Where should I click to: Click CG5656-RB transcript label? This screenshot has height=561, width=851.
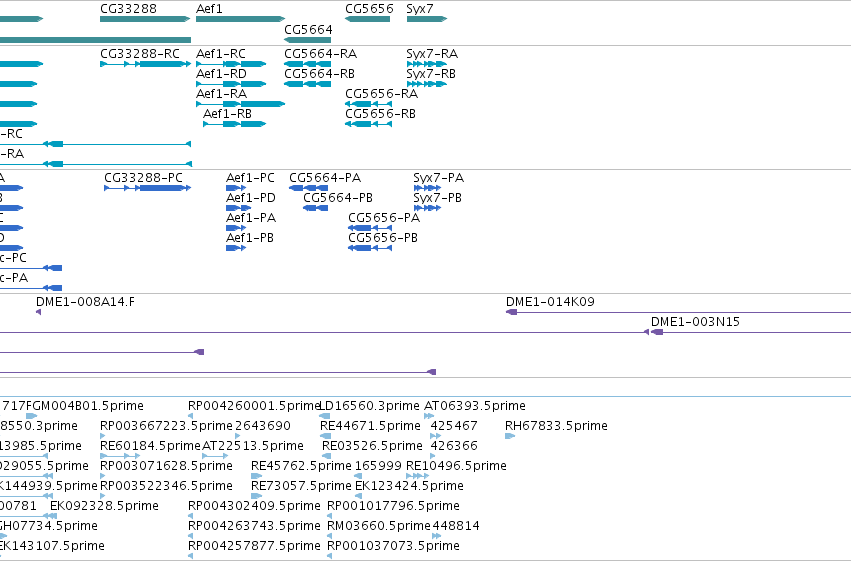coord(380,114)
